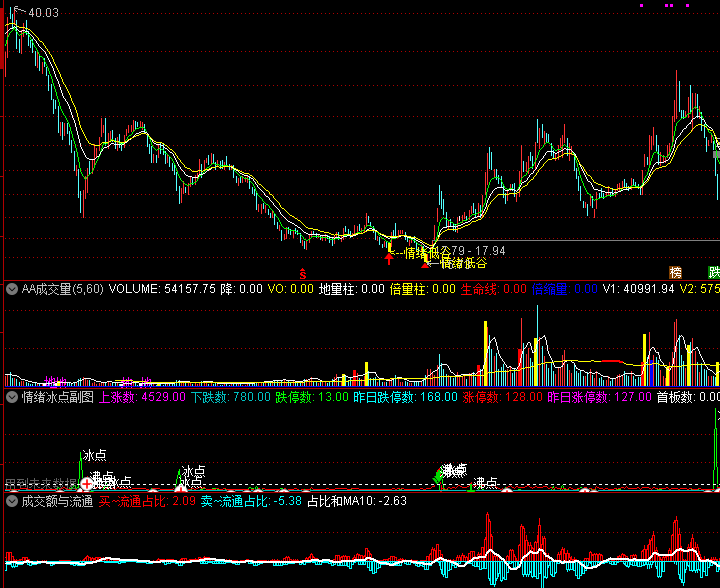Click the green 跌 marker icon
This screenshot has height=588, width=720.
[x=714, y=272]
